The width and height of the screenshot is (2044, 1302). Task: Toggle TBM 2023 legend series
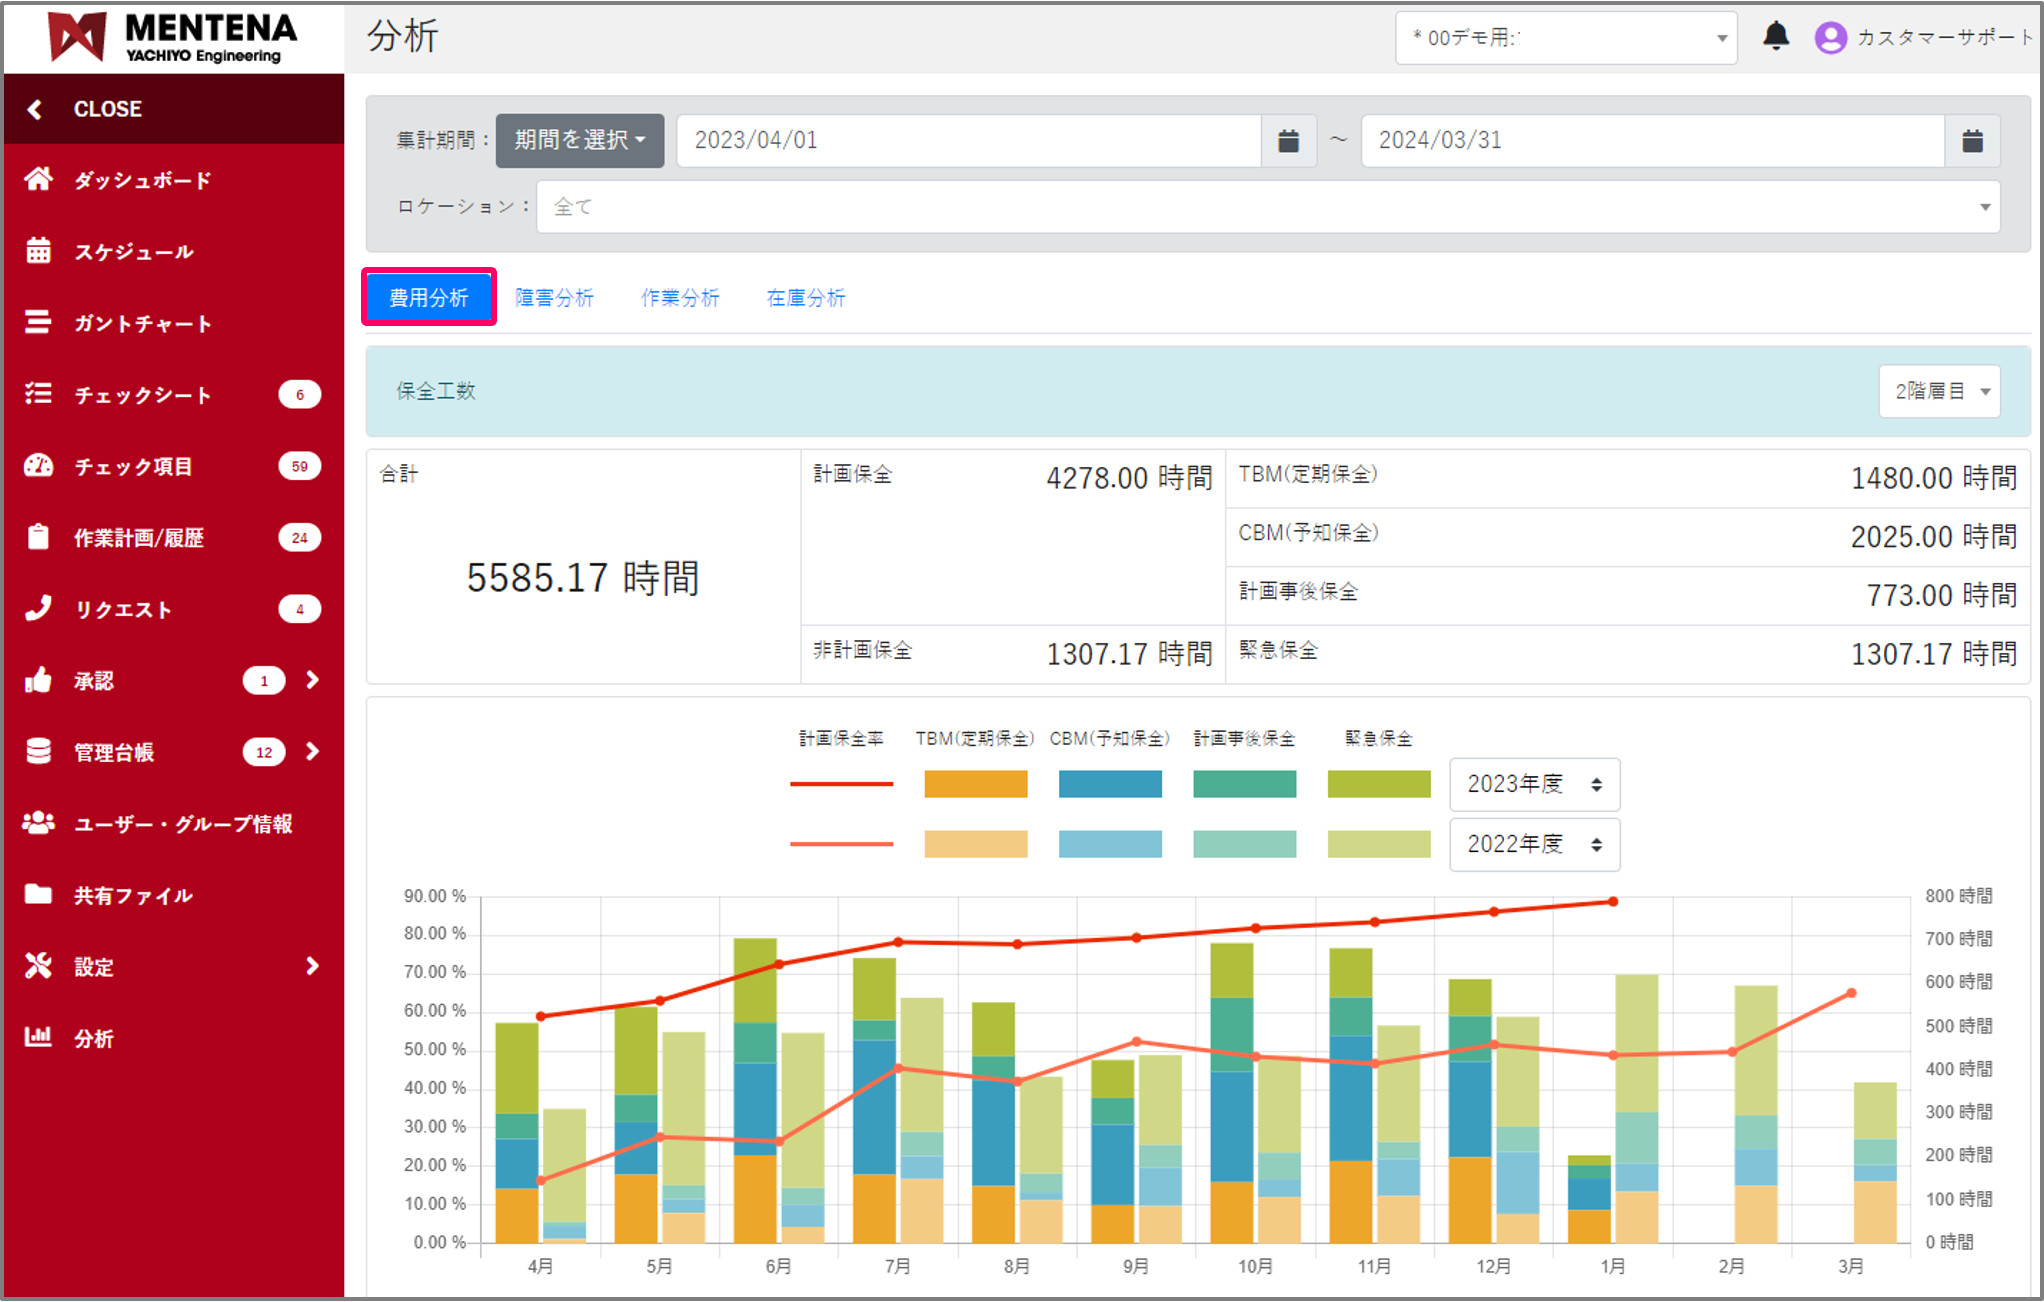(x=975, y=784)
